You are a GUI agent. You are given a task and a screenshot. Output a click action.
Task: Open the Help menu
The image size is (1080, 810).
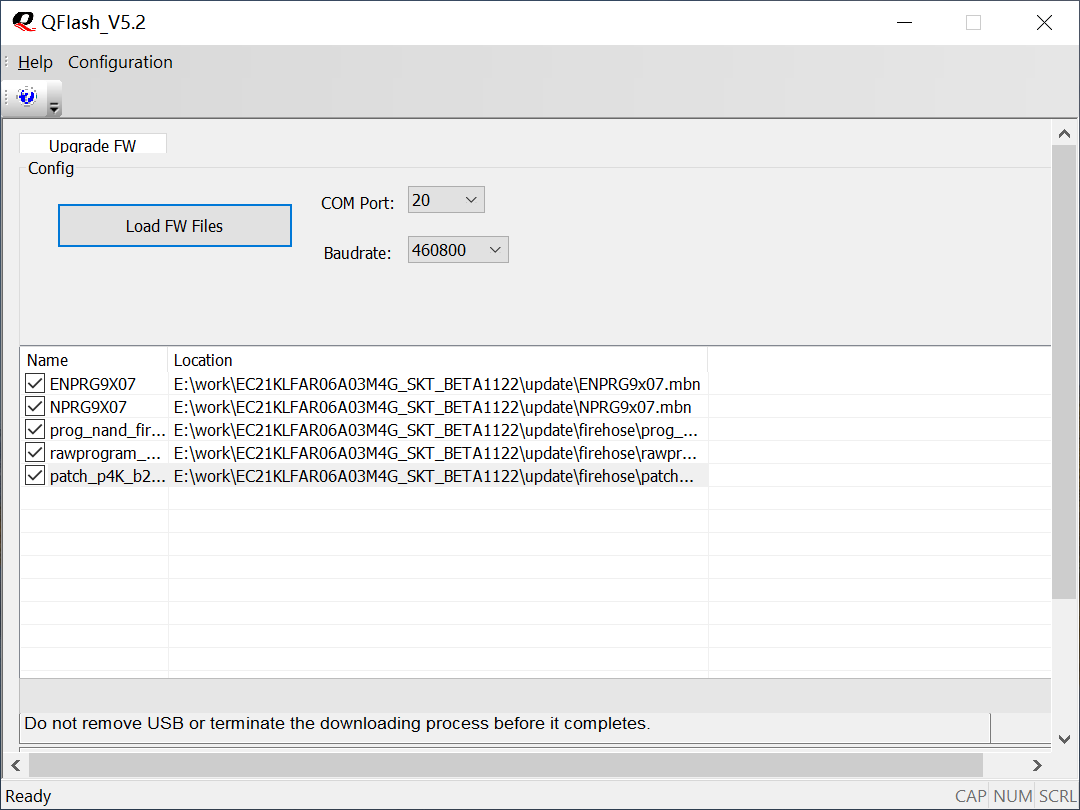coord(35,62)
